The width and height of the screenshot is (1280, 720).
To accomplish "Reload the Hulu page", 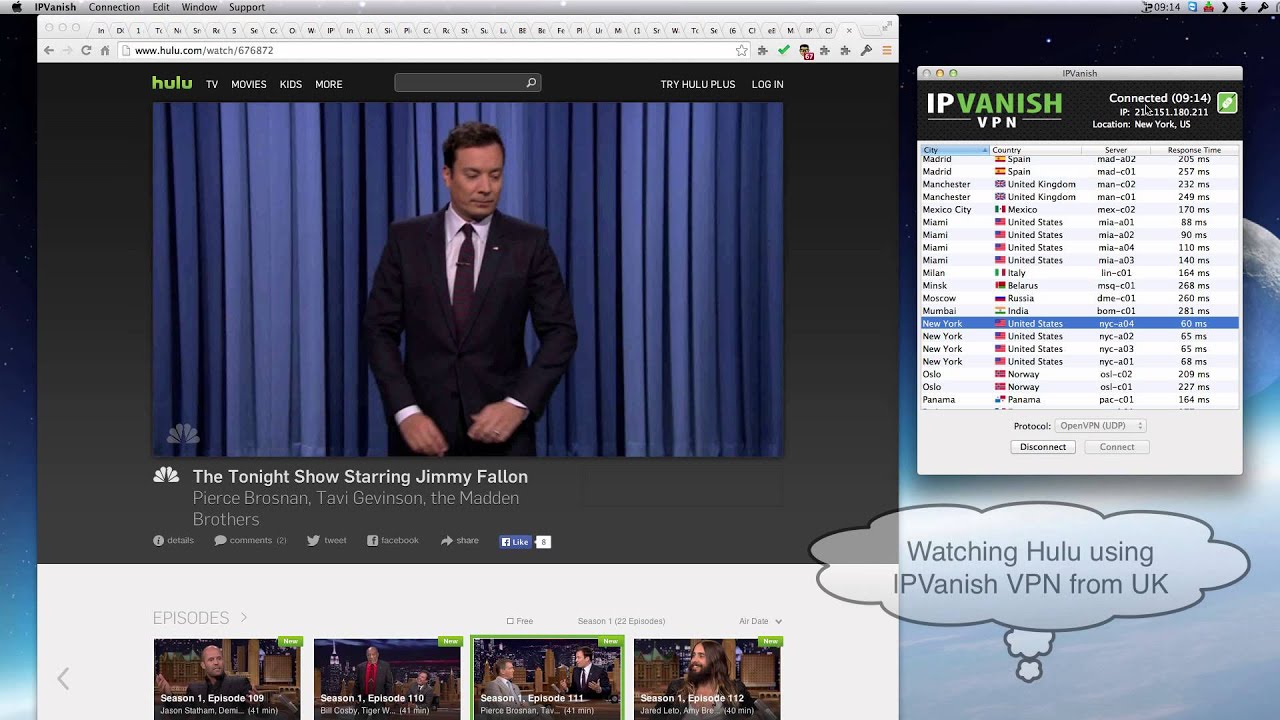I will [x=86, y=50].
